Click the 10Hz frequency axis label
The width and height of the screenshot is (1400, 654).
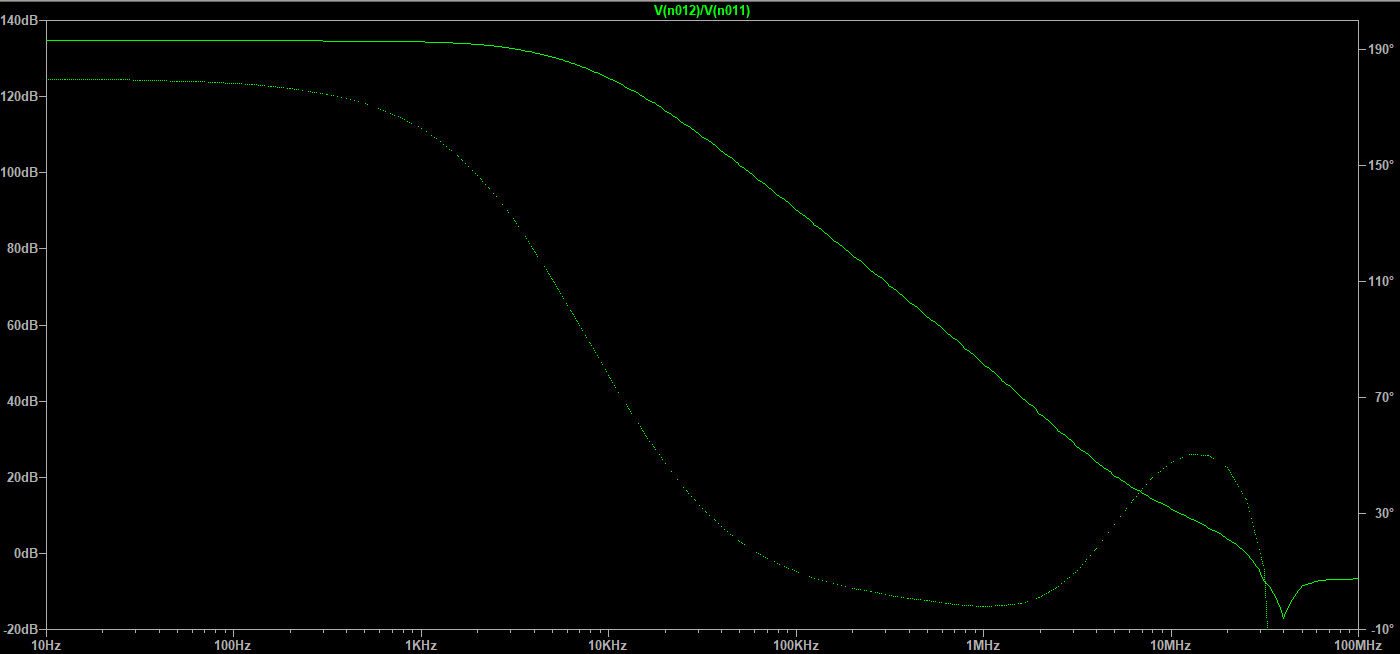45,645
